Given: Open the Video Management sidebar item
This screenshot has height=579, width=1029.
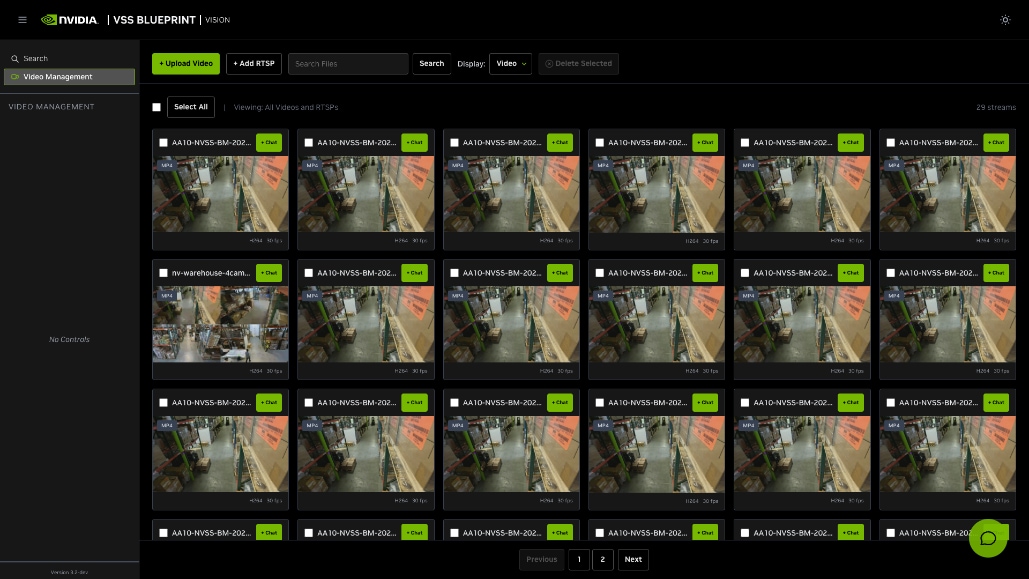Looking at the screenshot, I should pyautogui.click(x=70, y=77).
